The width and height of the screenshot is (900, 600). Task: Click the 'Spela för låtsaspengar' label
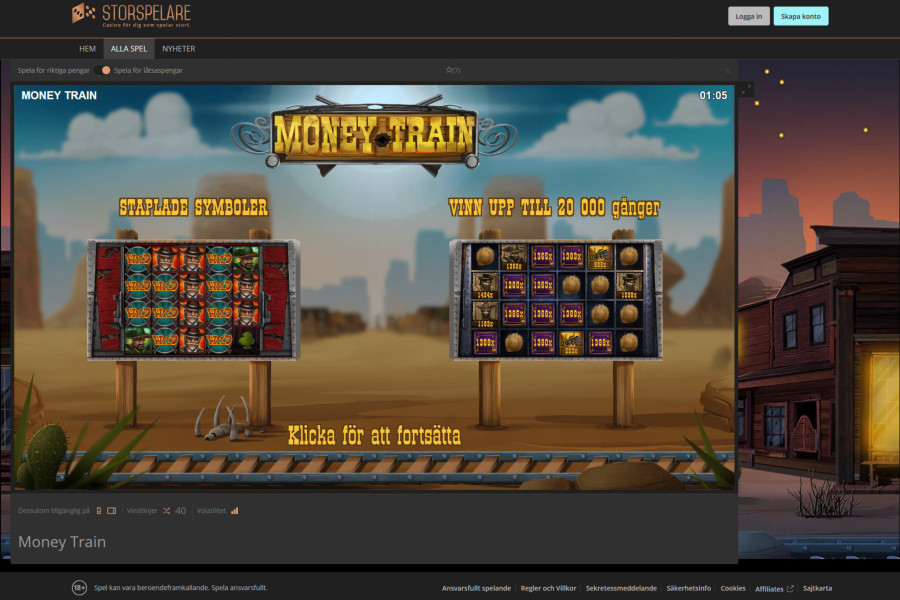coord(148,70)
